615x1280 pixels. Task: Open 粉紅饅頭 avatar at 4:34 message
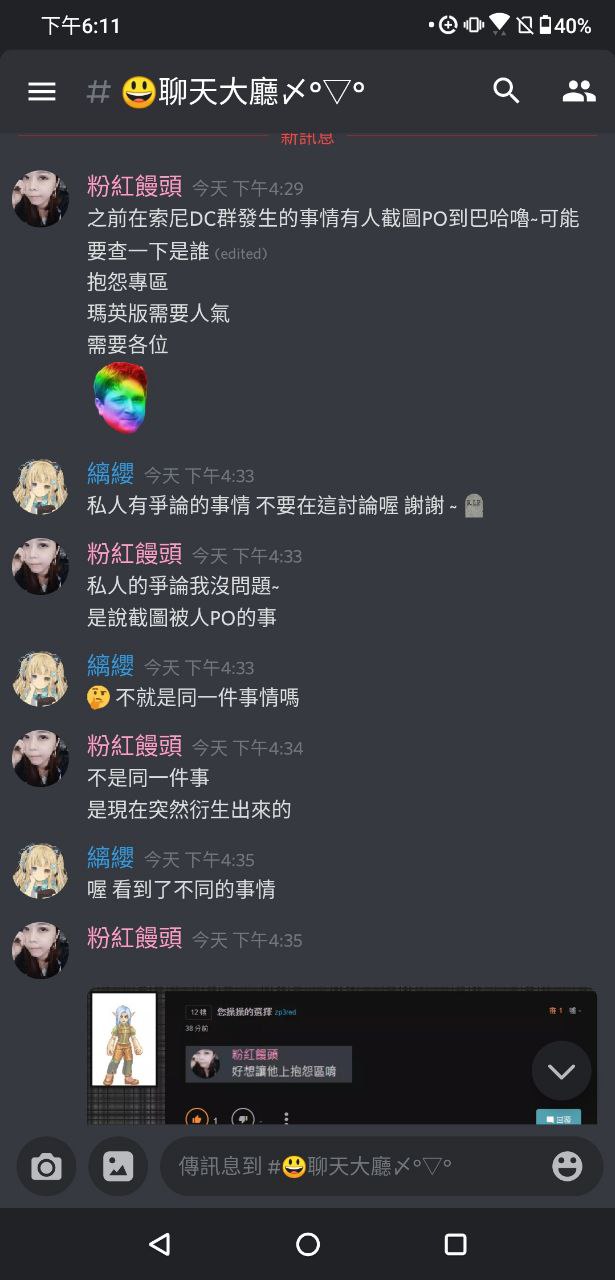click(x=40, y=758)
